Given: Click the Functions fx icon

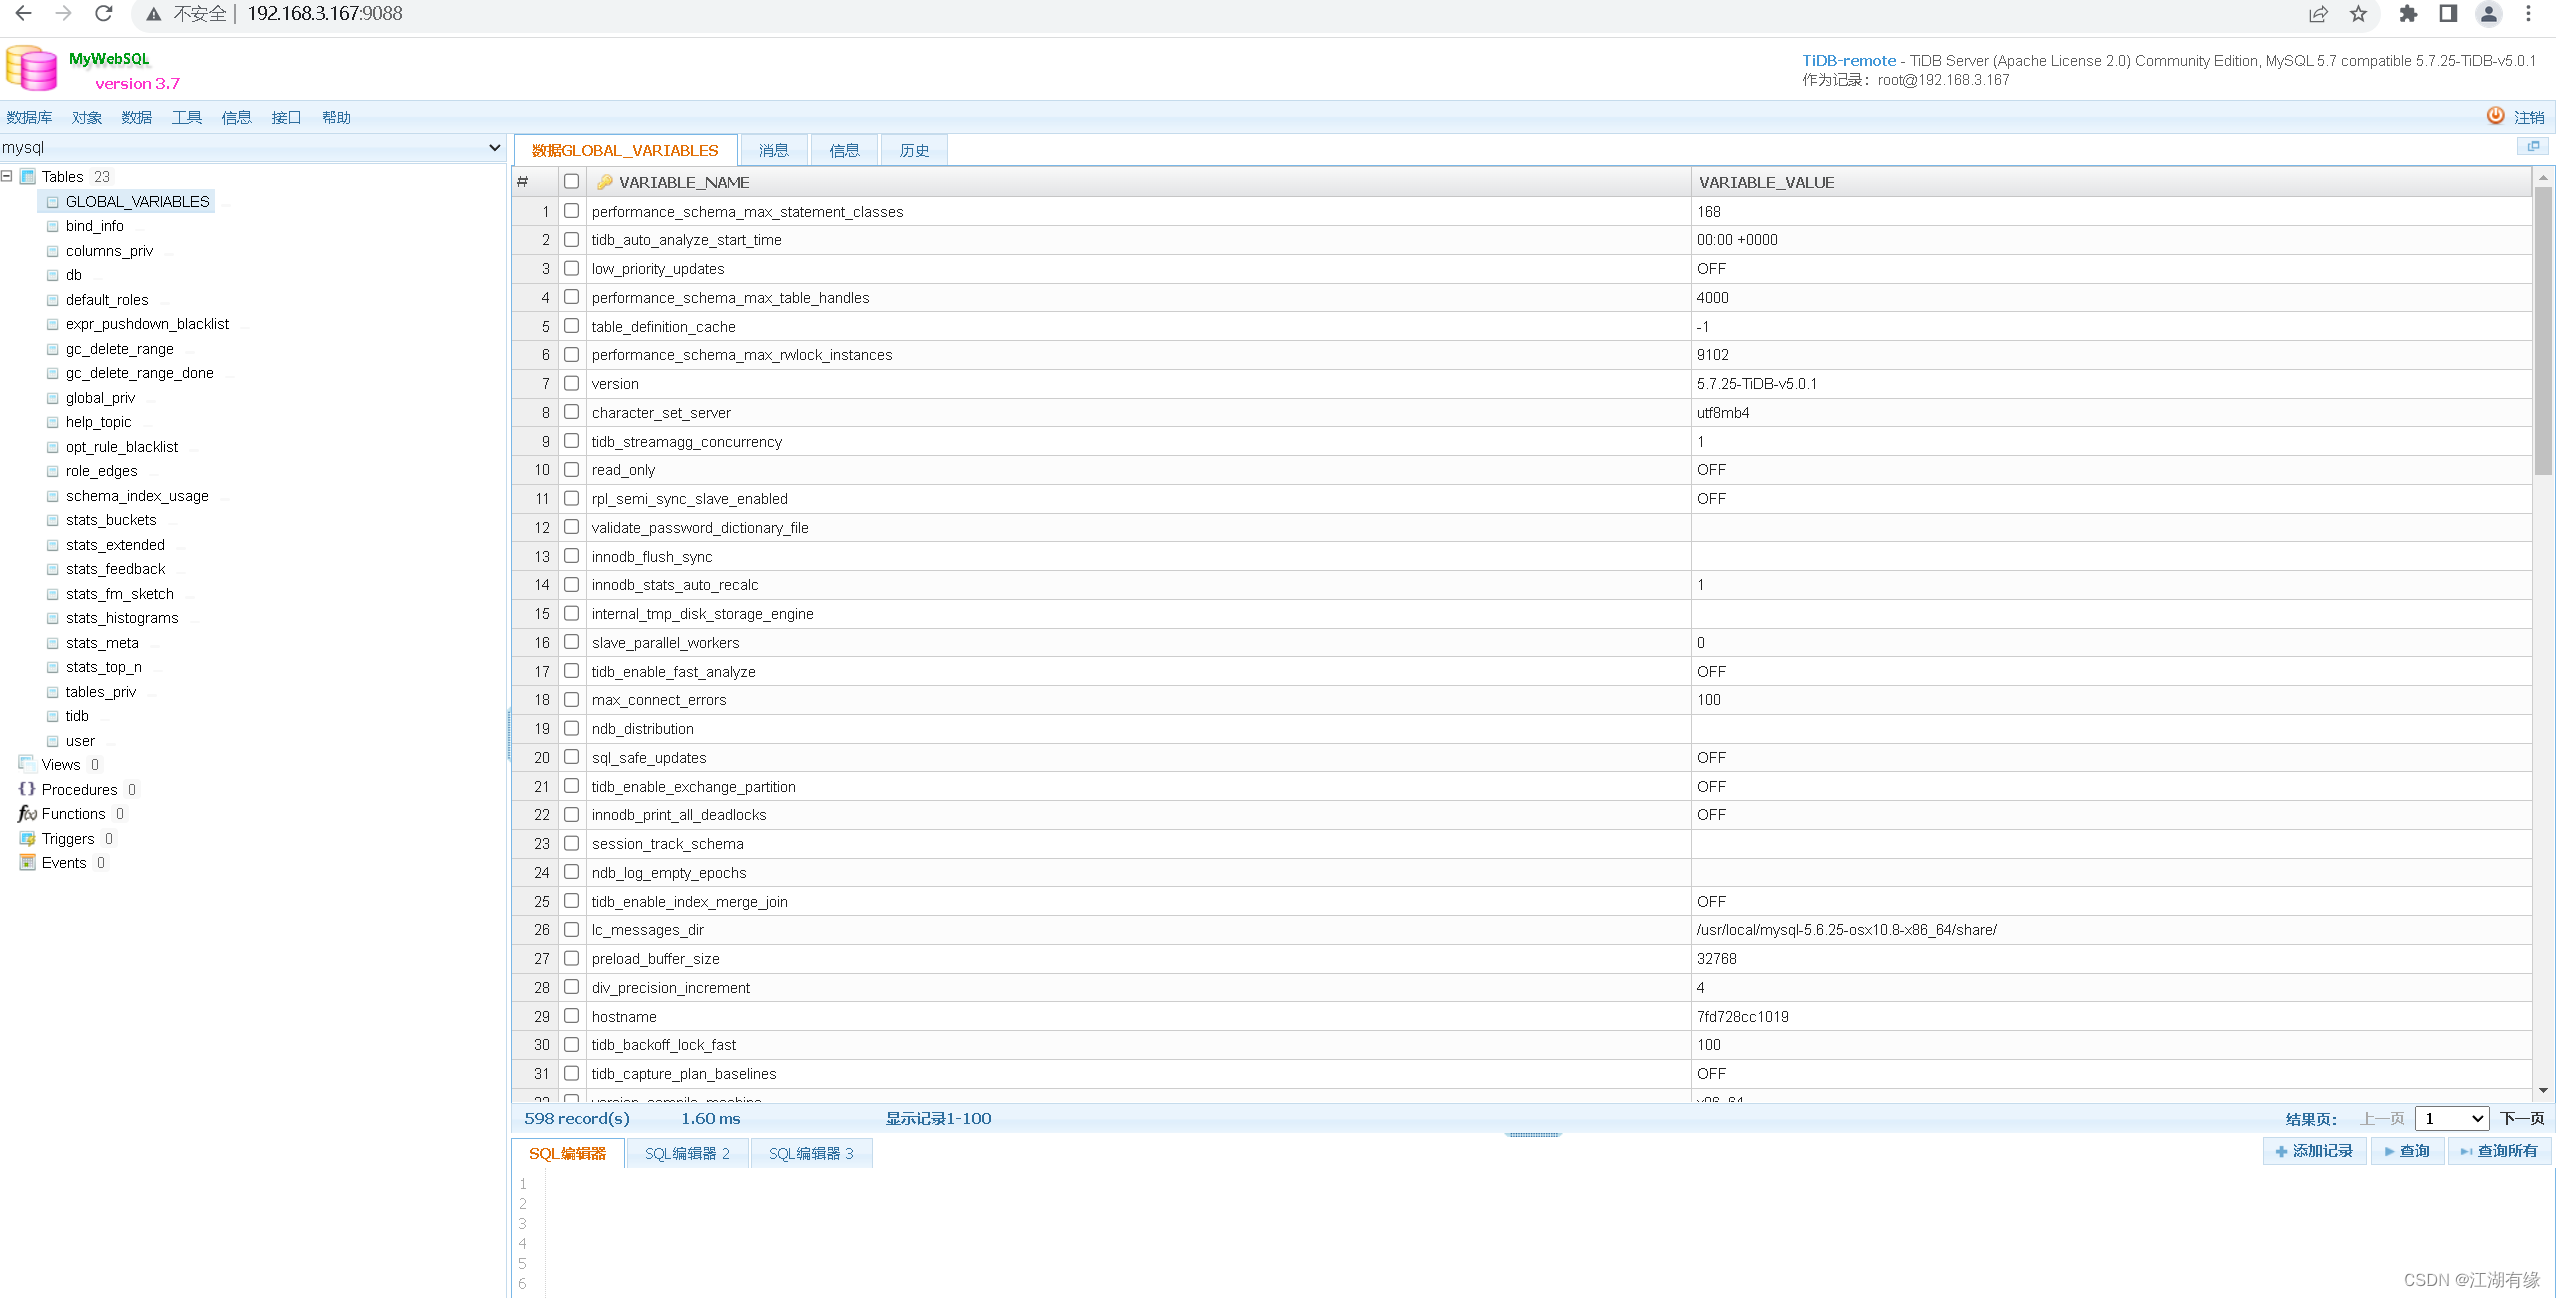Looking at the screenshot, I should point(26,813).
